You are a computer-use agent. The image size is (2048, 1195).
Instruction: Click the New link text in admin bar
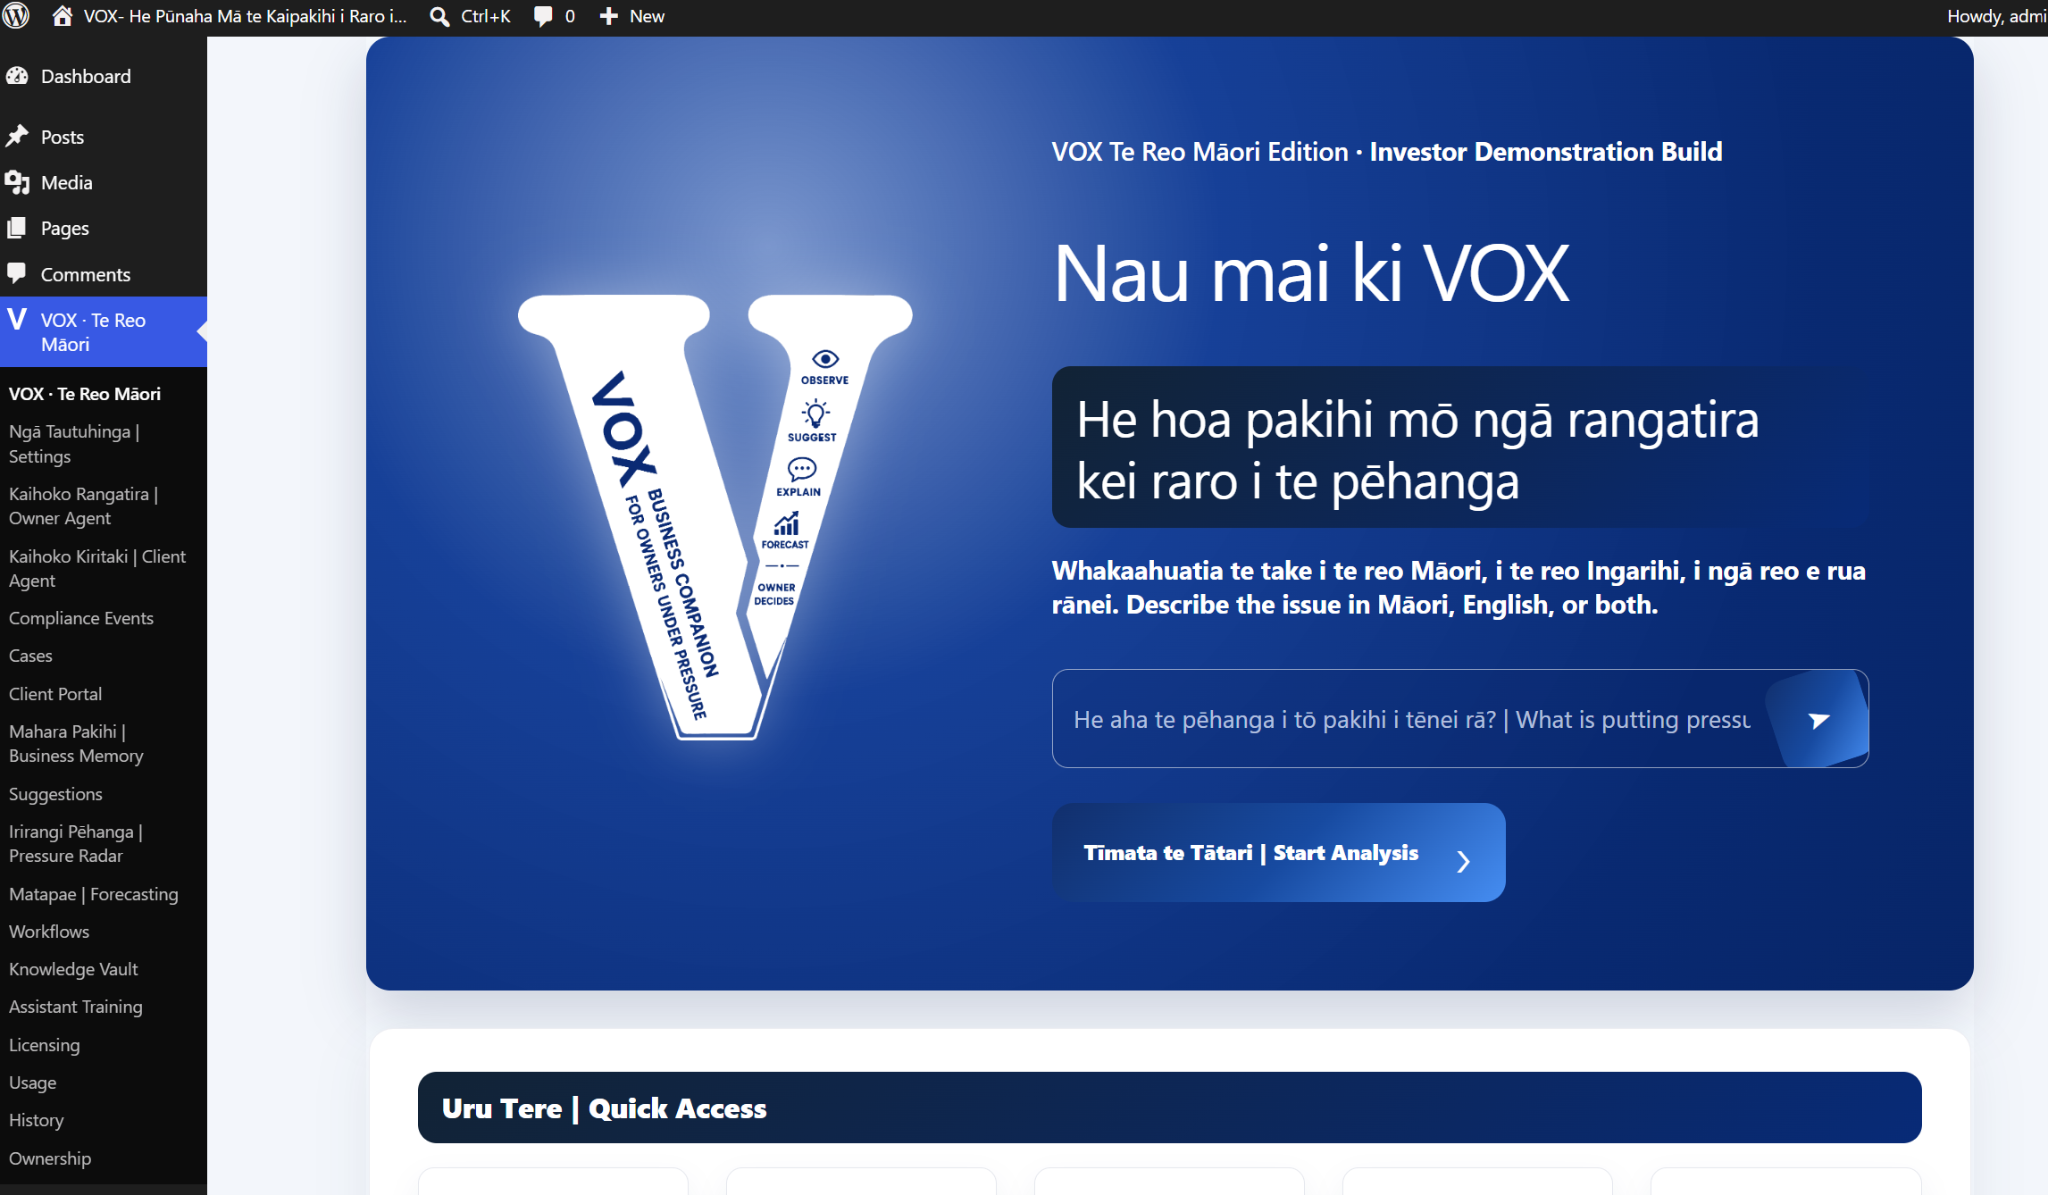pyautogui.click(x=647, y=16)
